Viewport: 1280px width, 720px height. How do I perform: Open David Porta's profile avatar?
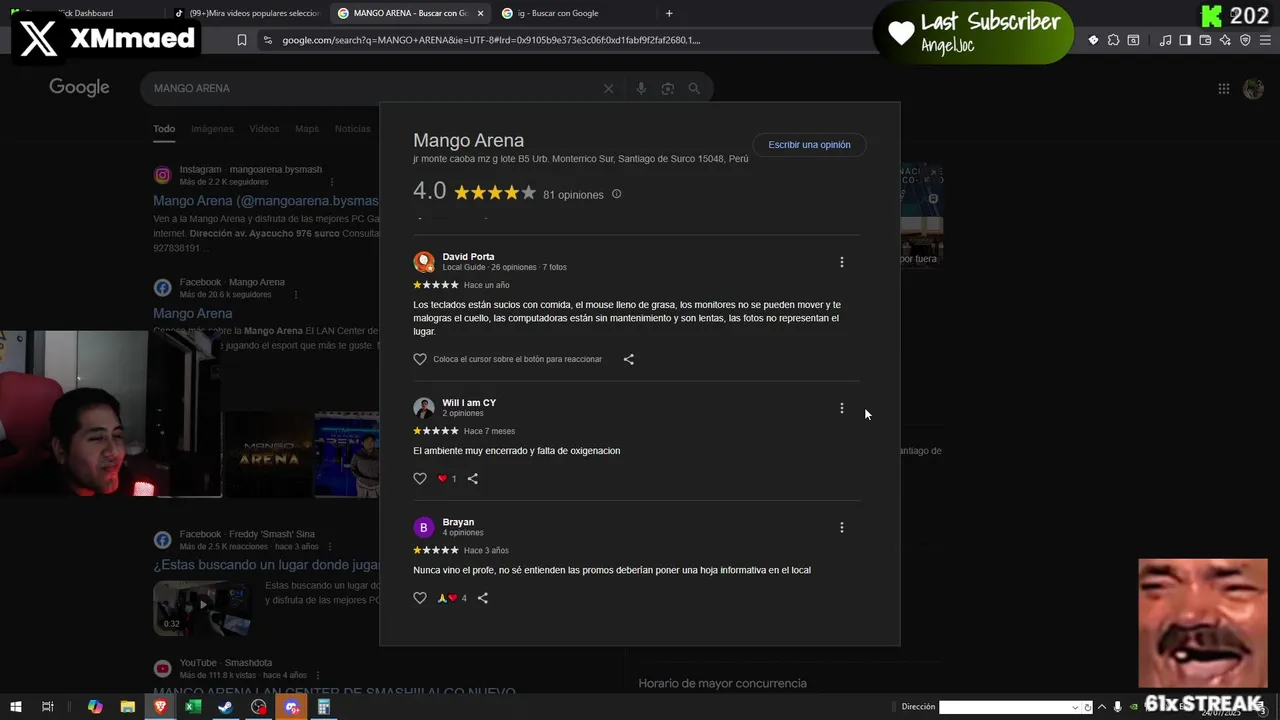[424, 262]
